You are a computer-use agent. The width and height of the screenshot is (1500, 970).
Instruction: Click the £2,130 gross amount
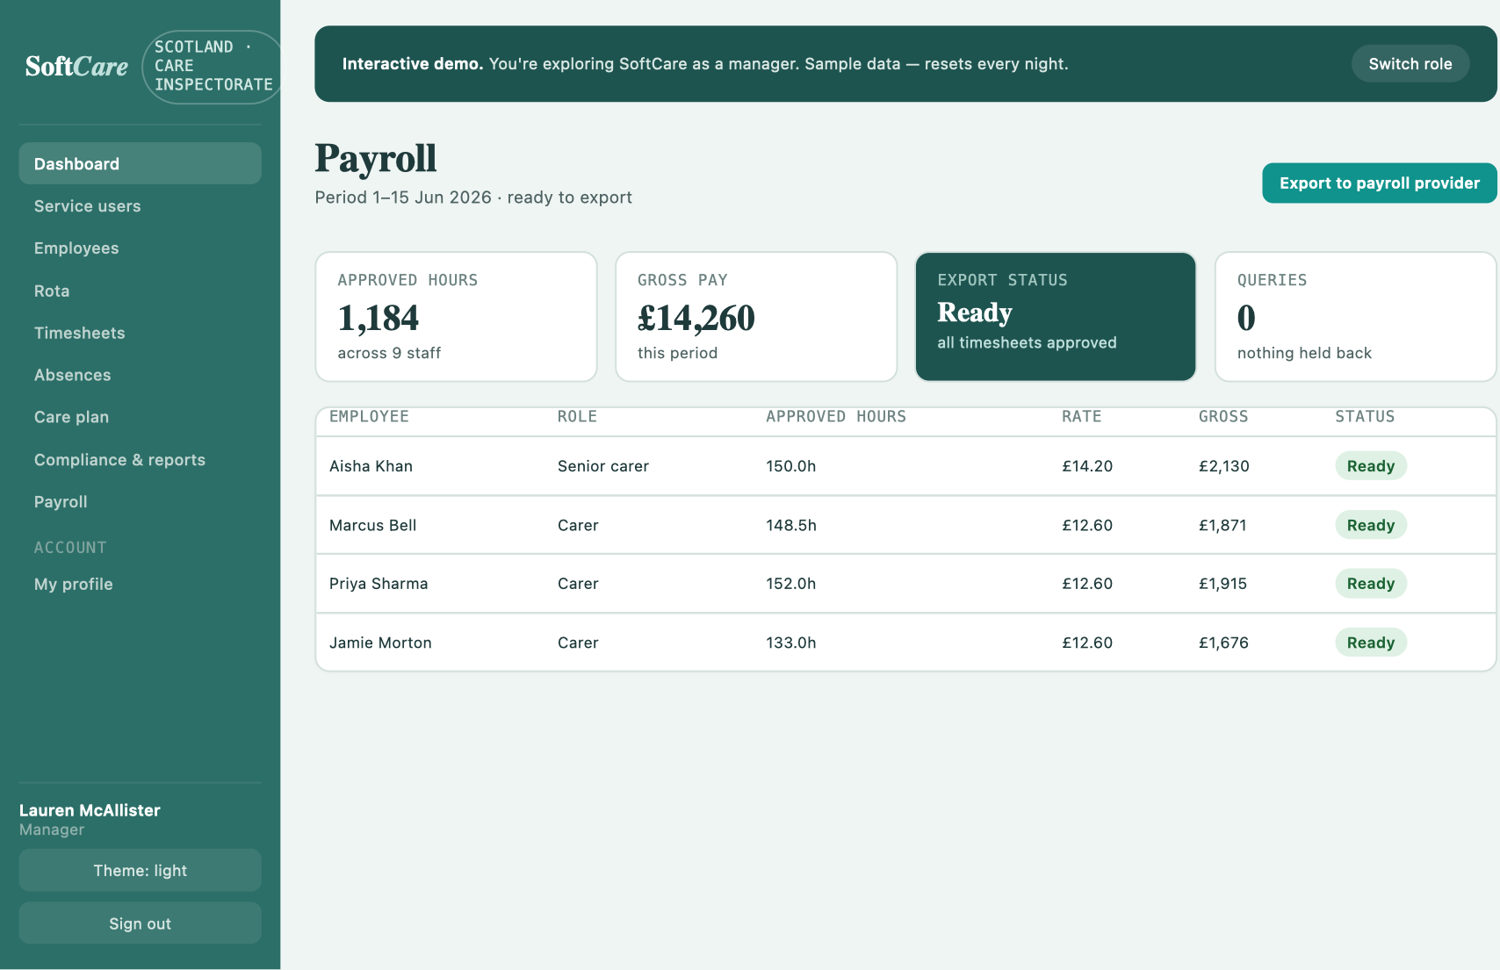click(1224, 466)
